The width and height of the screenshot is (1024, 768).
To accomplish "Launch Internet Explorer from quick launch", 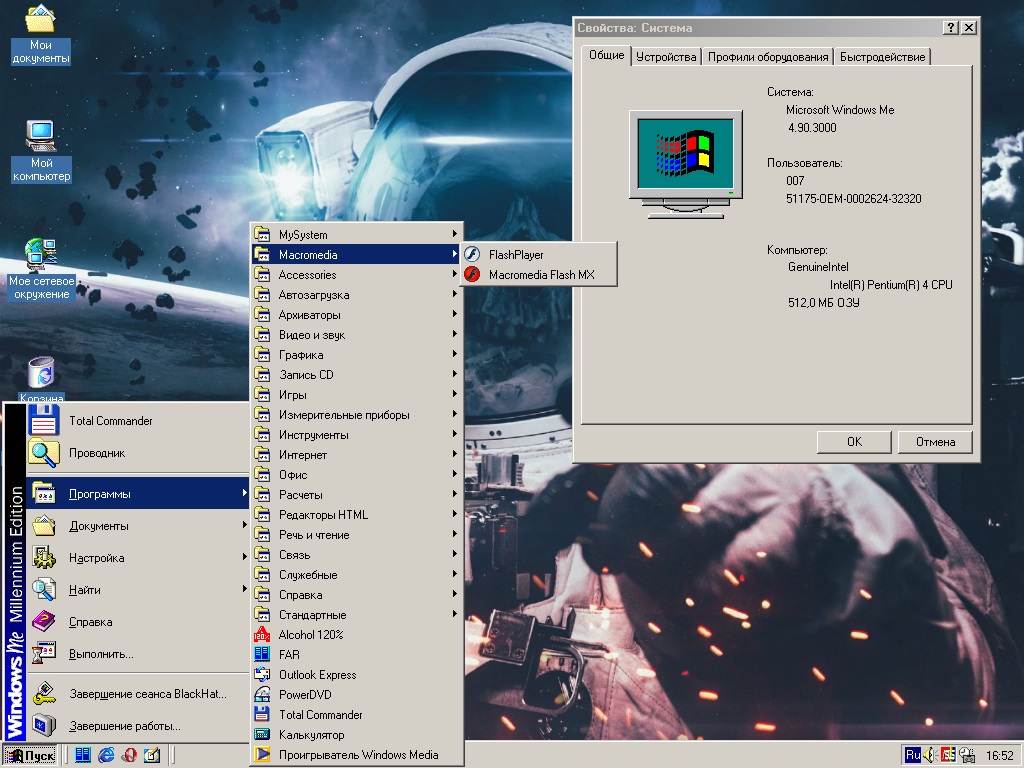I will tap(106, 755).
